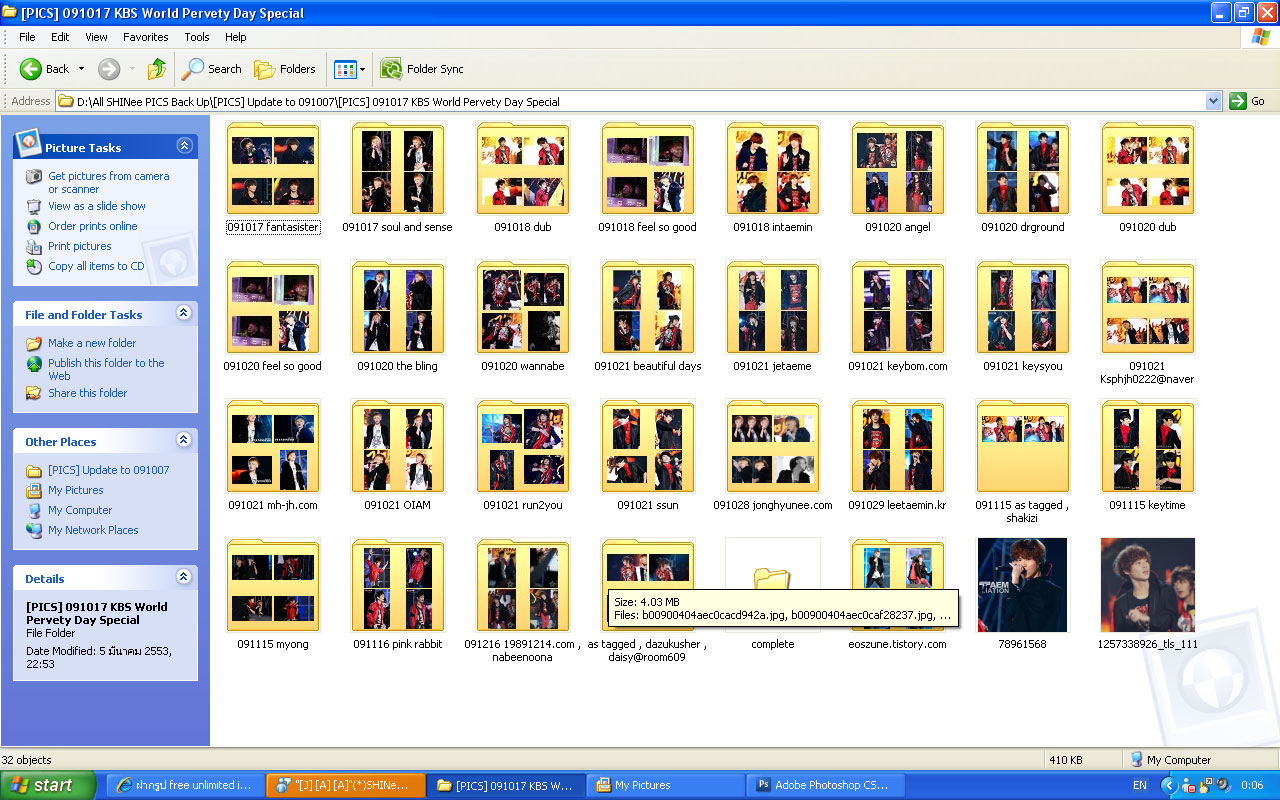Click Get pictures from camera or scanner
1280x800 pixels.
coord(109,182)
